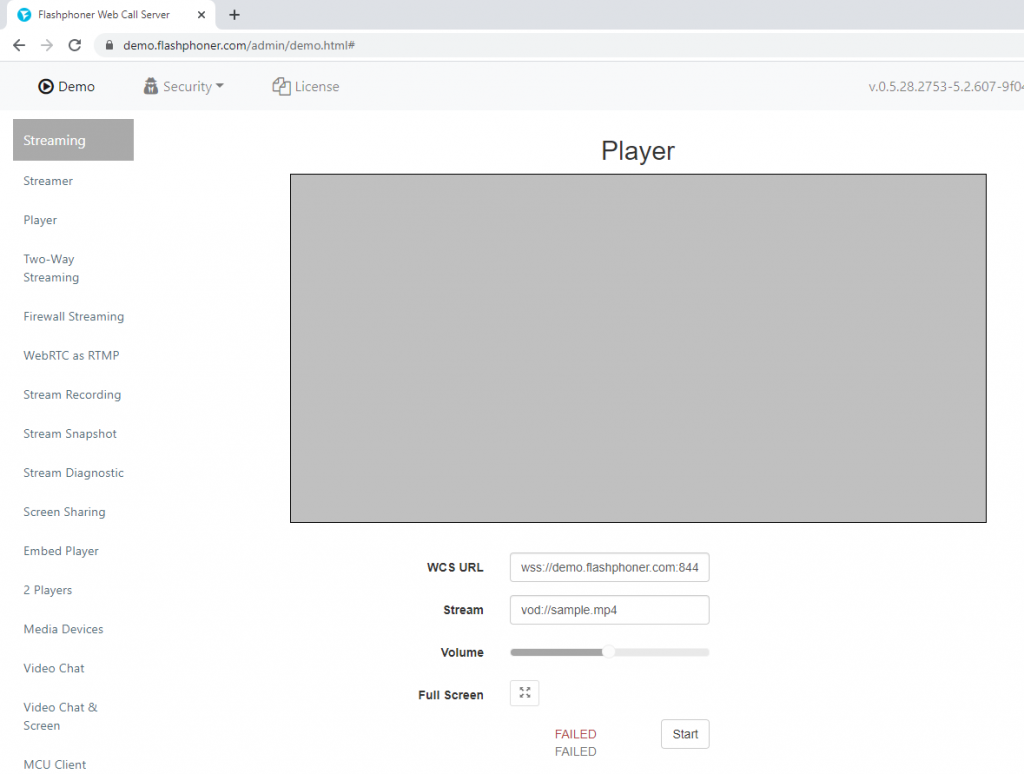The image size is (1024, 774).
Task: Open the MCU Client example
Action: pos(55,765)
